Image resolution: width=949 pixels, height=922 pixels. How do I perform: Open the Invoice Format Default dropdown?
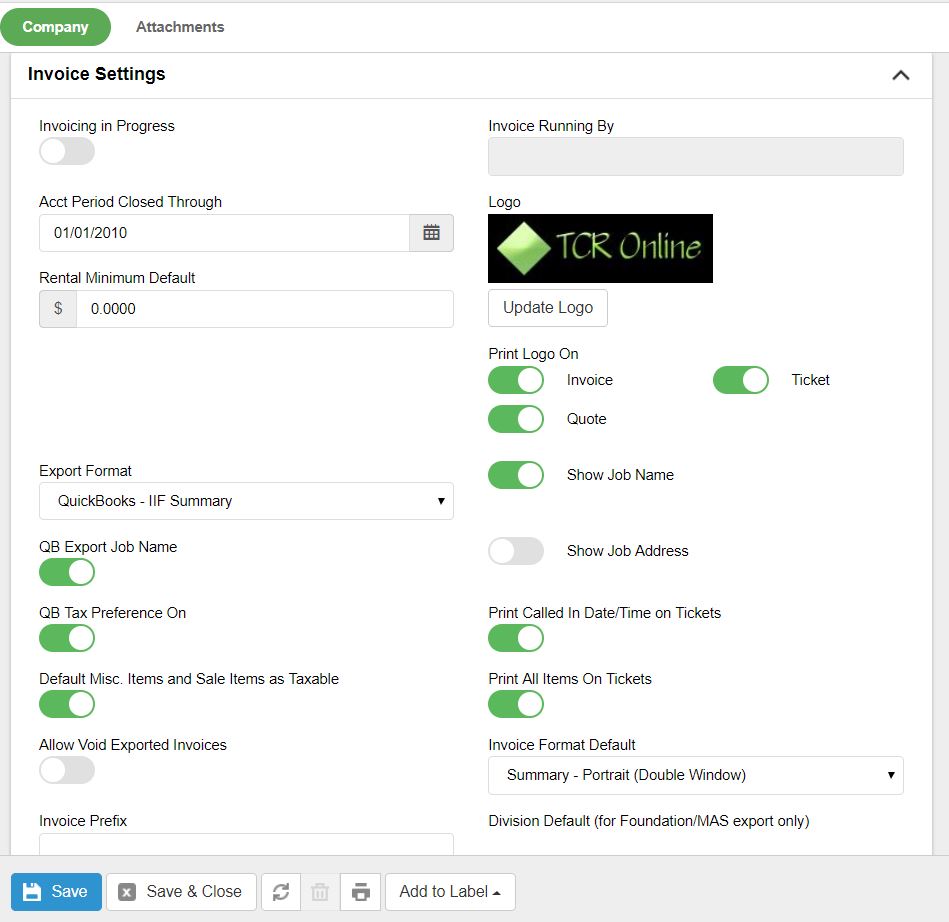[695, 775]
